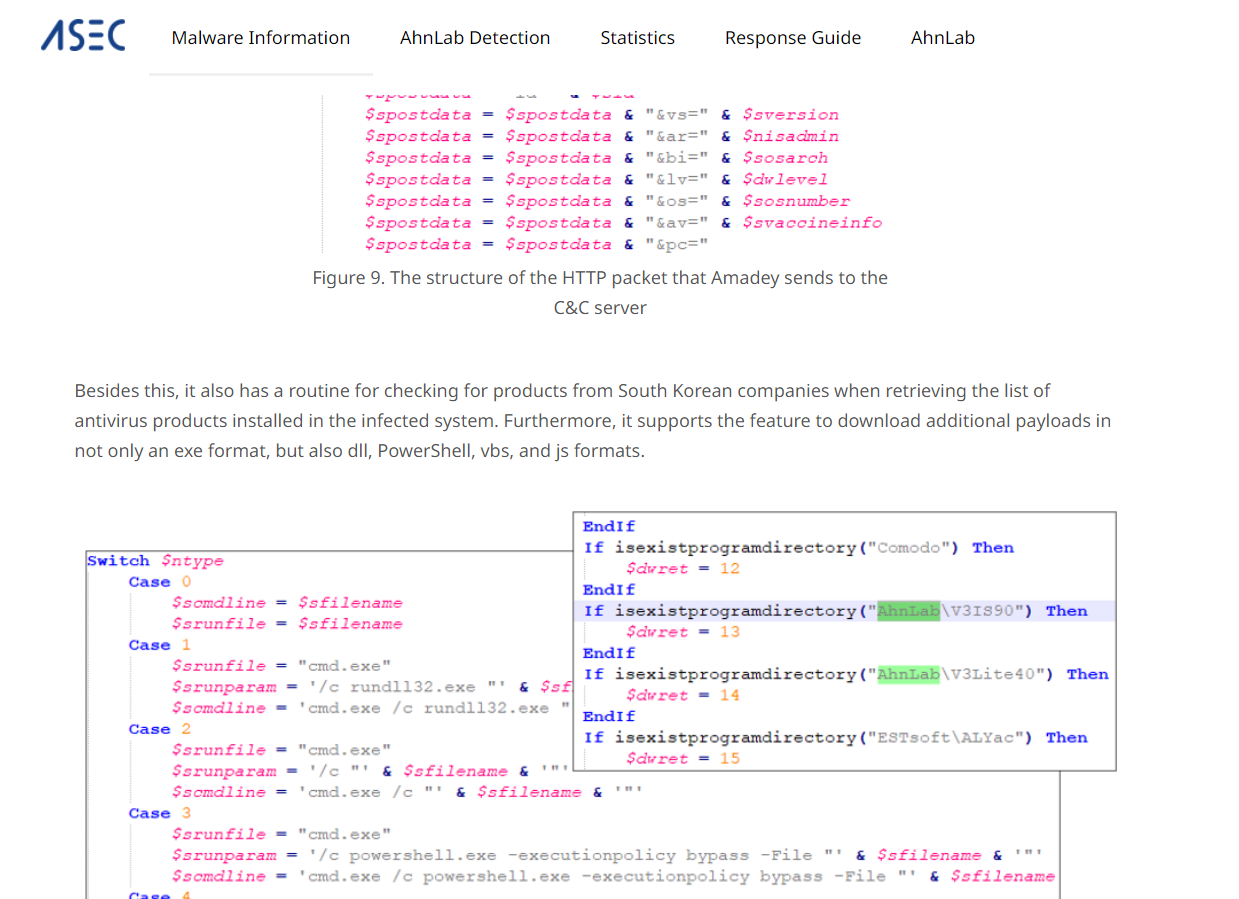Click the $srunparam line with powershell.exe -executionpolicy bypass

(x=607, y=855)
